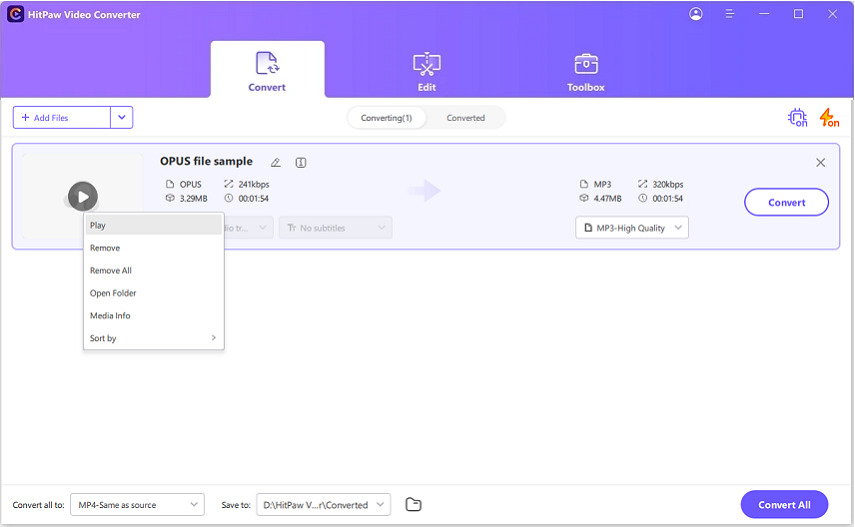Click the 320kbps output bitrate value
This screenshot has height=527, width=855.
[x=668, y=184]
